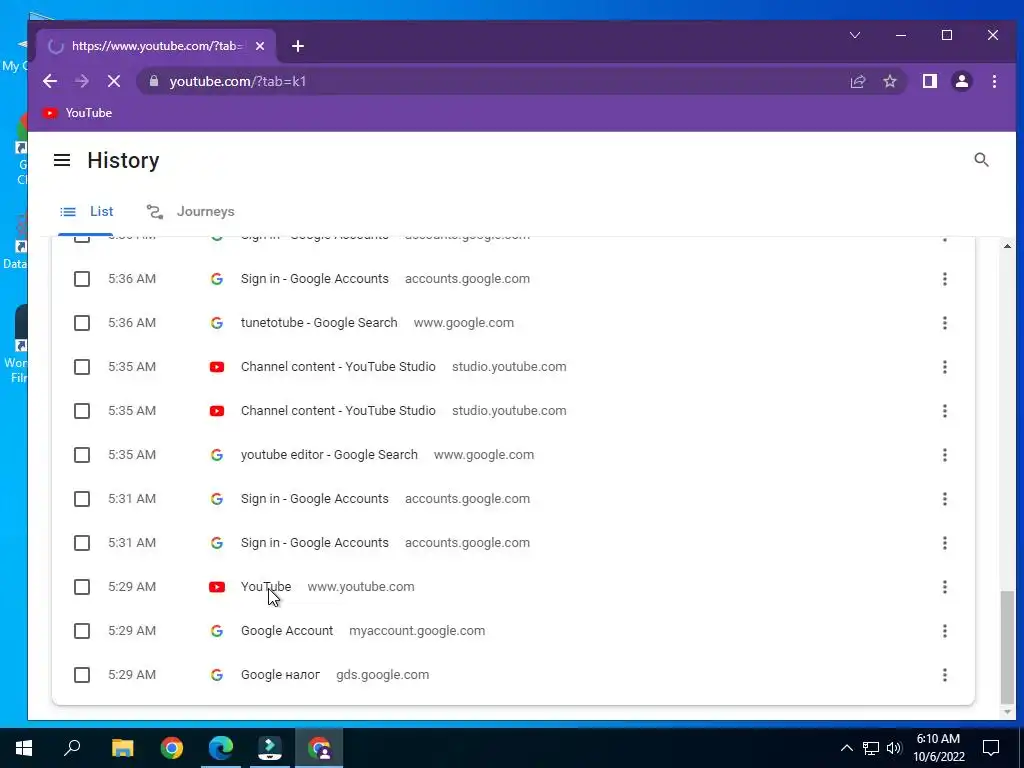Open actions menu for YouTube entry
1024x768 pixels.
click(x=944, y=586)
